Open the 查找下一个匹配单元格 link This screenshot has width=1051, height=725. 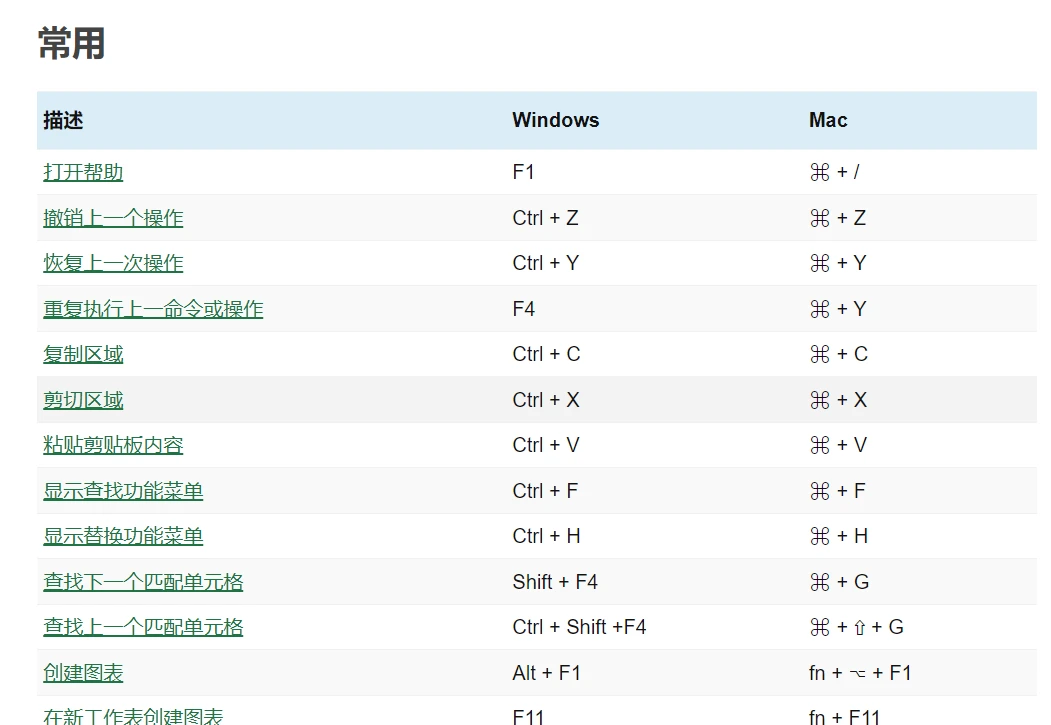(143, 582)
